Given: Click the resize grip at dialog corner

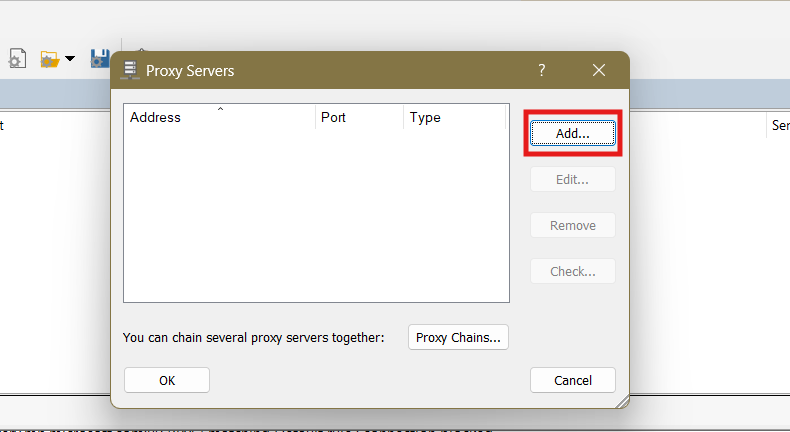Looking at the screenshot, I should coord(622,401).
